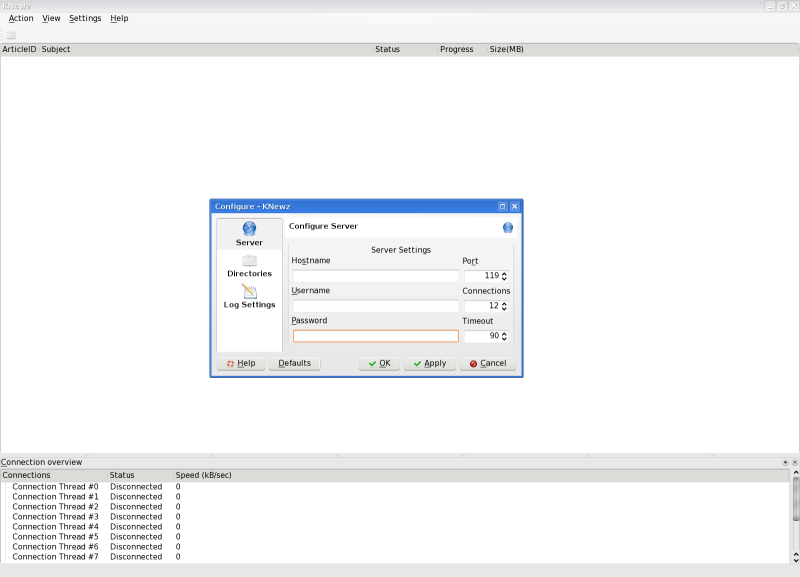
Task: Click Disconnected status of Connection Thread #0
Action: coord(136,487)
